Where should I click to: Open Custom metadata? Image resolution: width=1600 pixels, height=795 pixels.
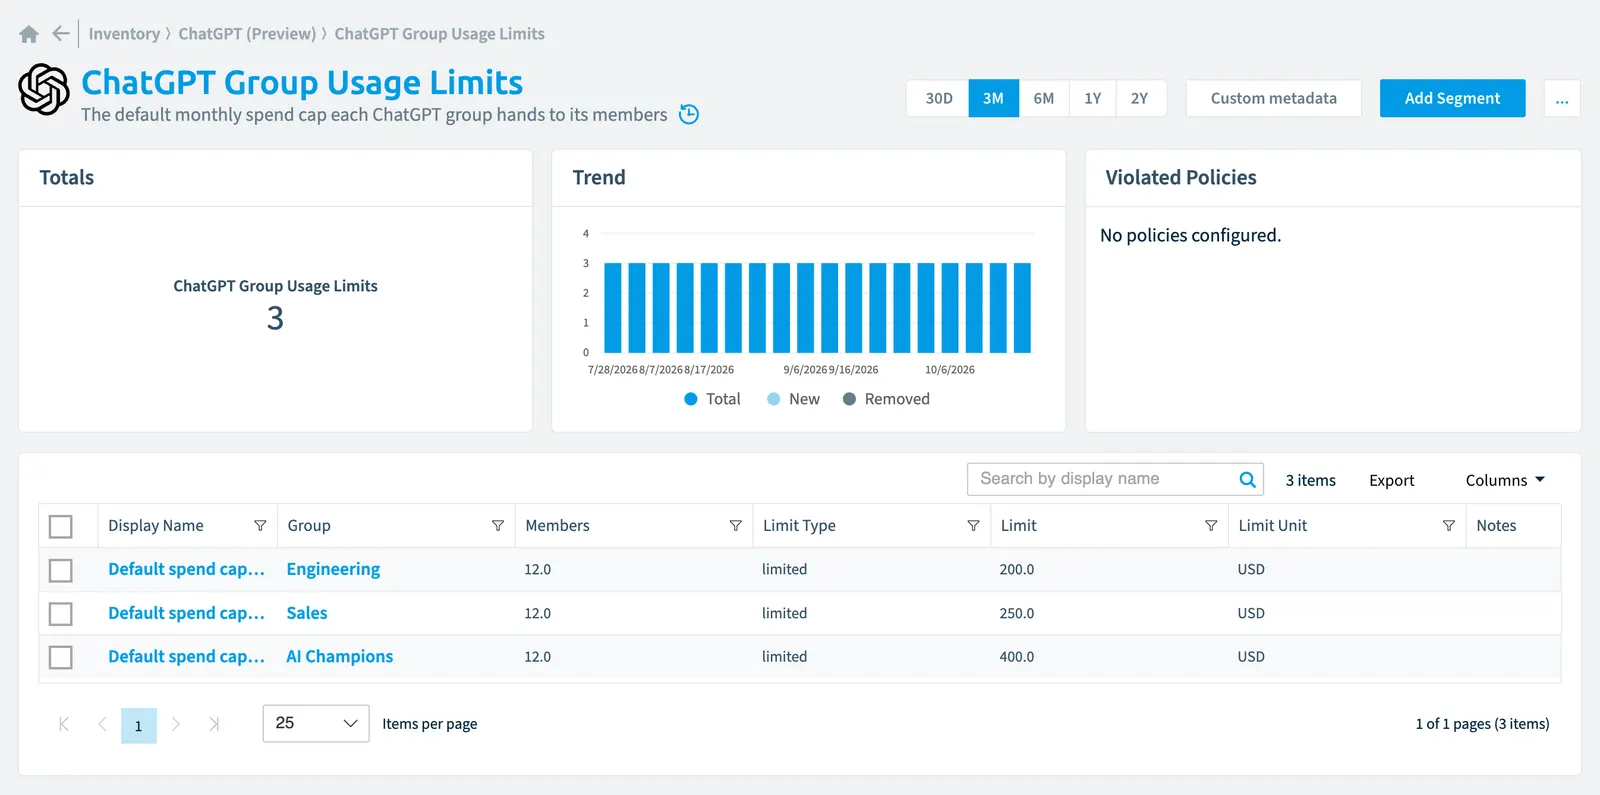[x=1273, y=98]
